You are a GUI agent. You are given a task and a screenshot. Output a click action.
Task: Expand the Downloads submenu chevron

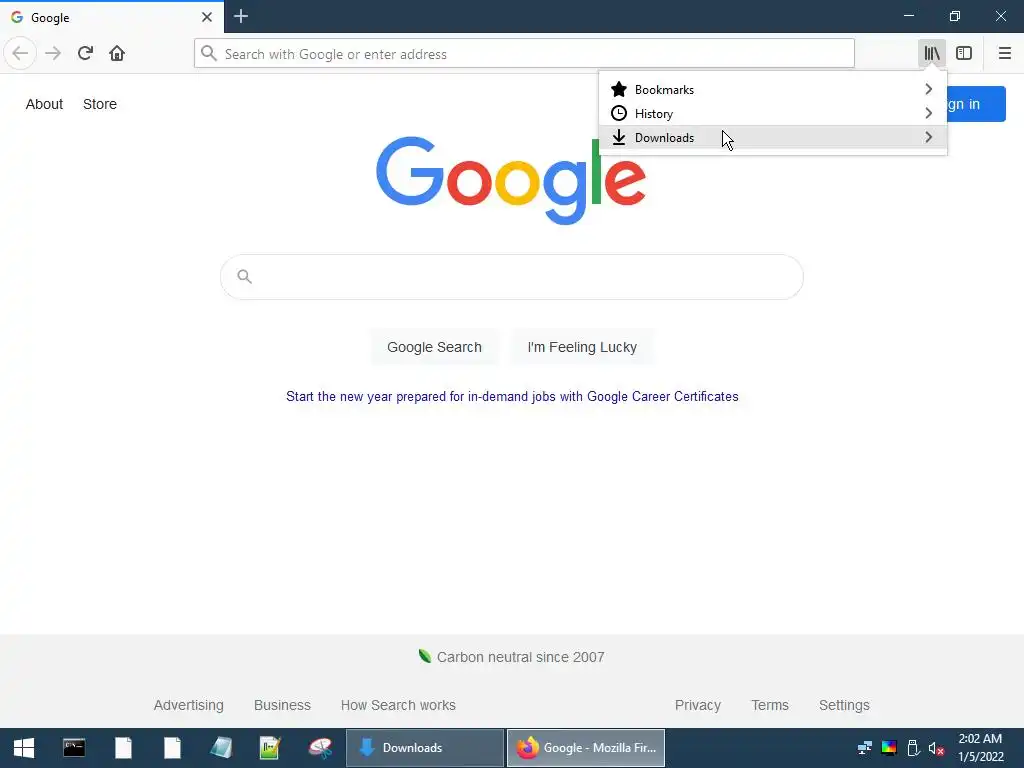(x=929, y=137)
